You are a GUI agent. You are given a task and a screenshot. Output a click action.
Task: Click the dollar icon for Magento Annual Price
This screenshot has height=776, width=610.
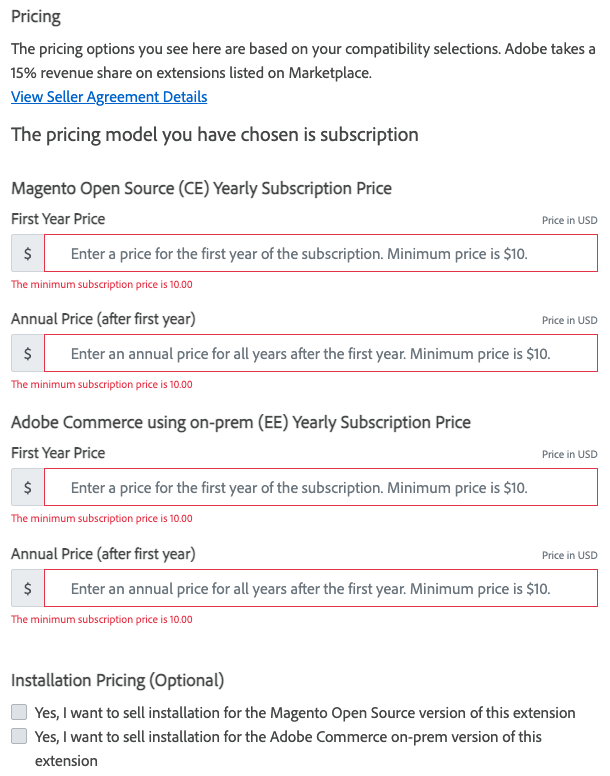[27, 354]
